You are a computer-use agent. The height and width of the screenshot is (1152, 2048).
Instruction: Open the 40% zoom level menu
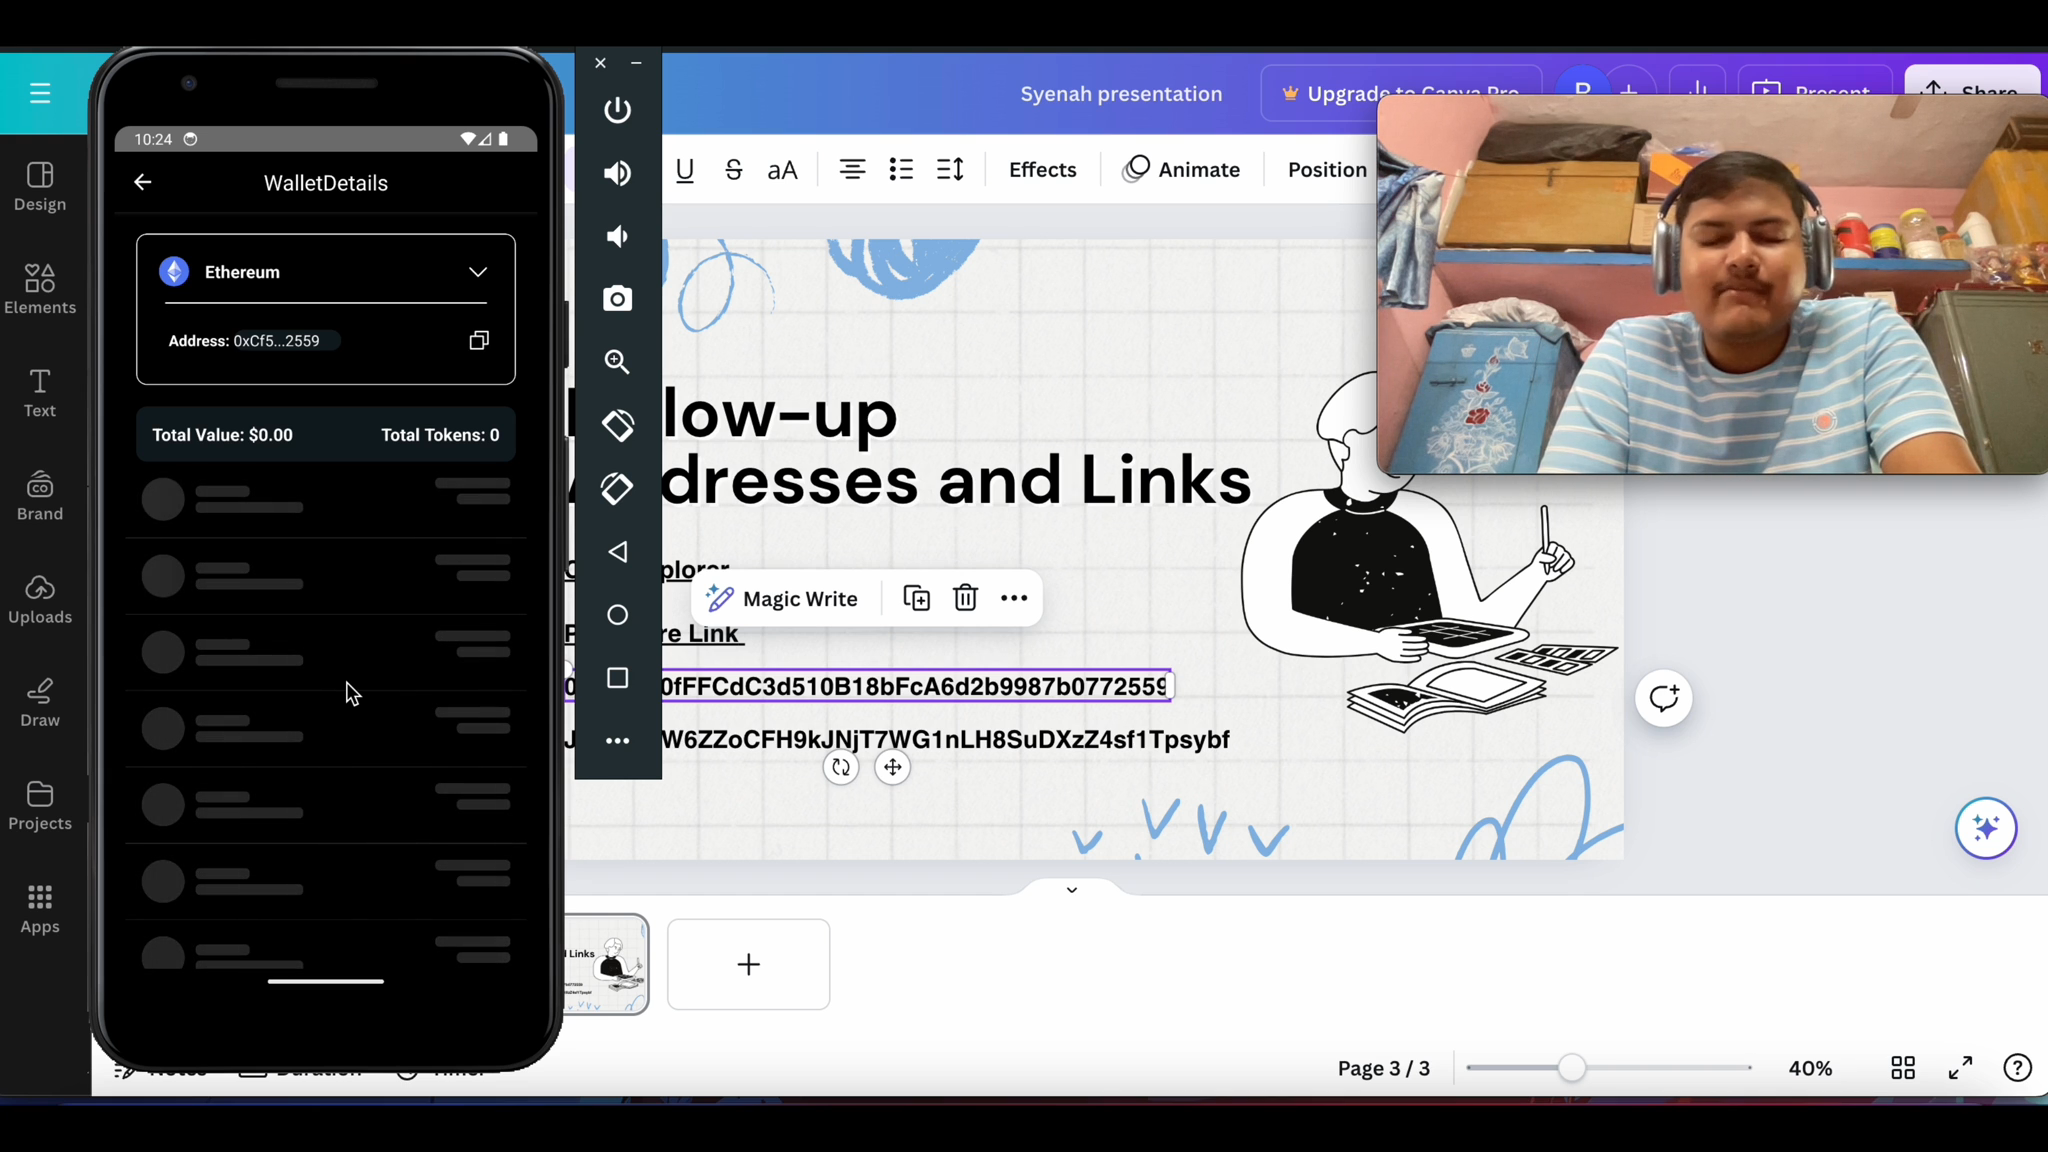point(1810,1068)
